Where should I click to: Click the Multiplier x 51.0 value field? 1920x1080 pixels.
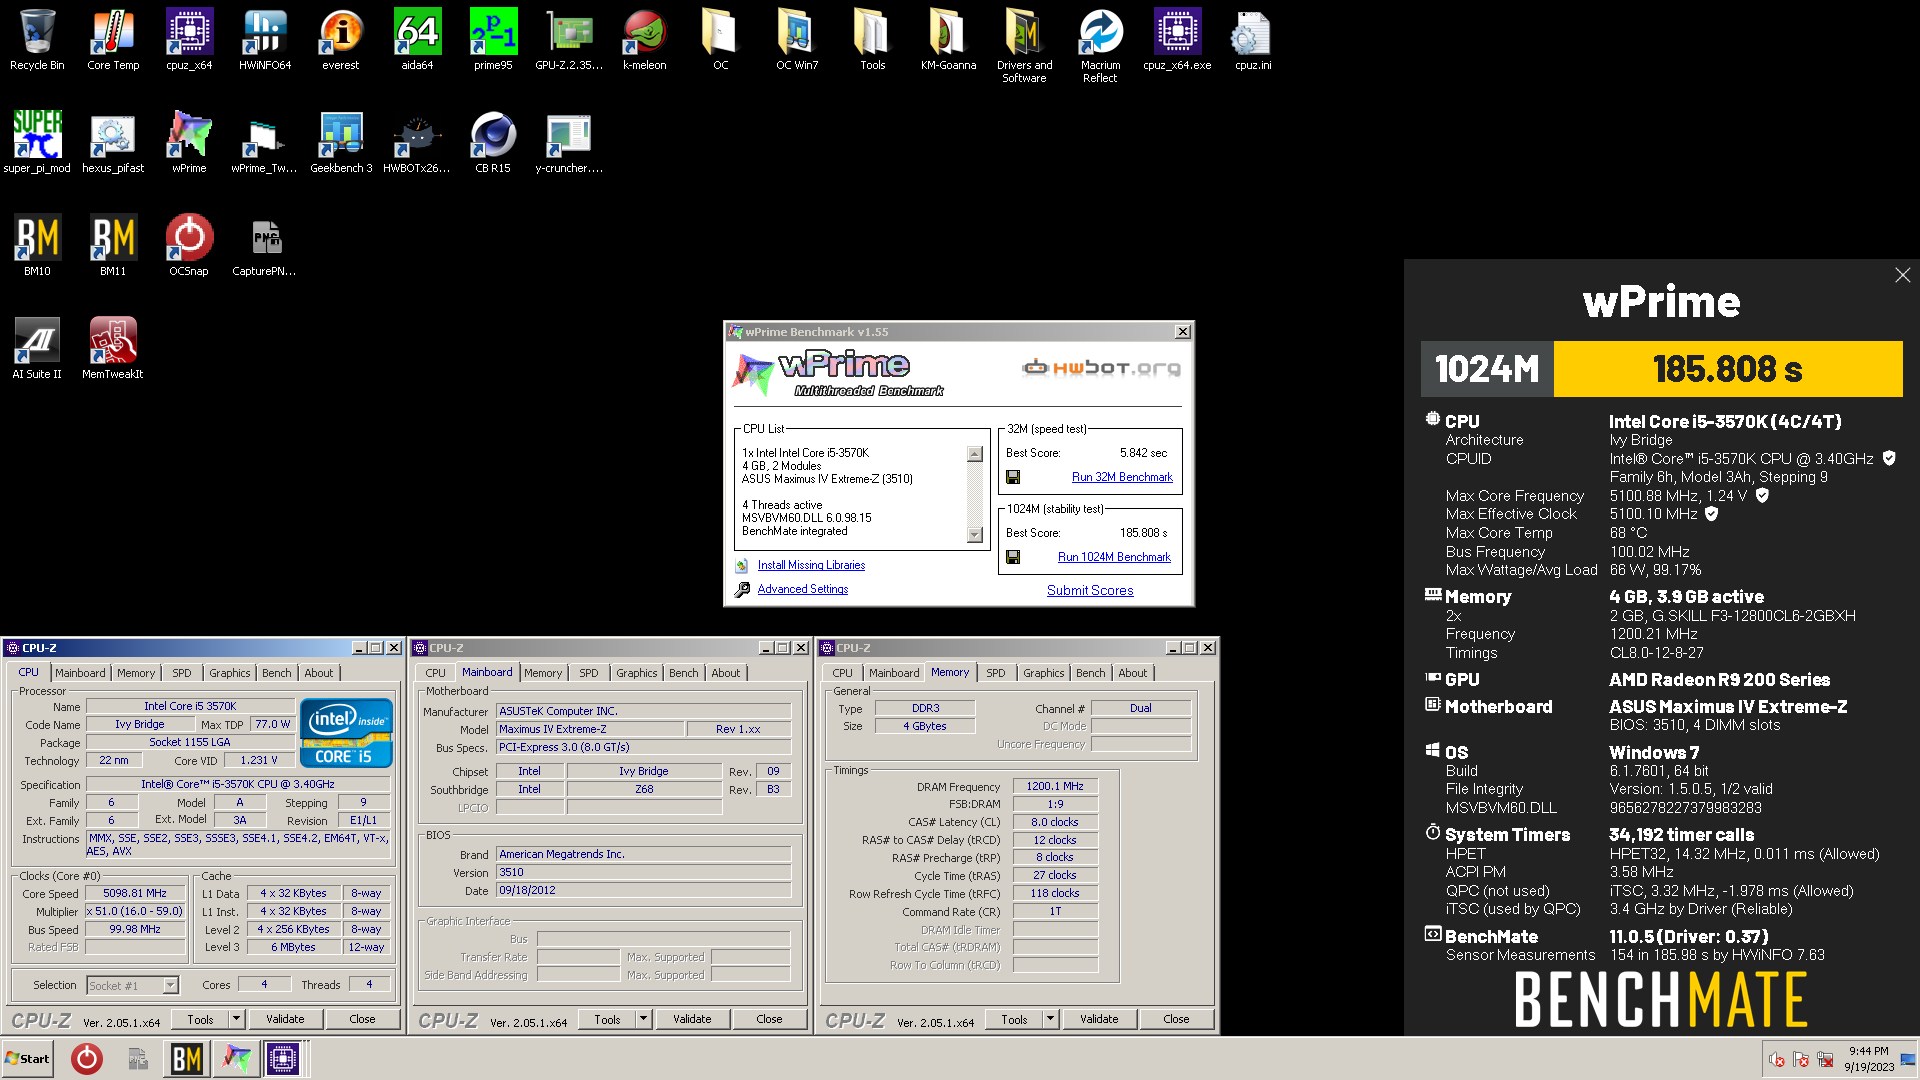135,911
